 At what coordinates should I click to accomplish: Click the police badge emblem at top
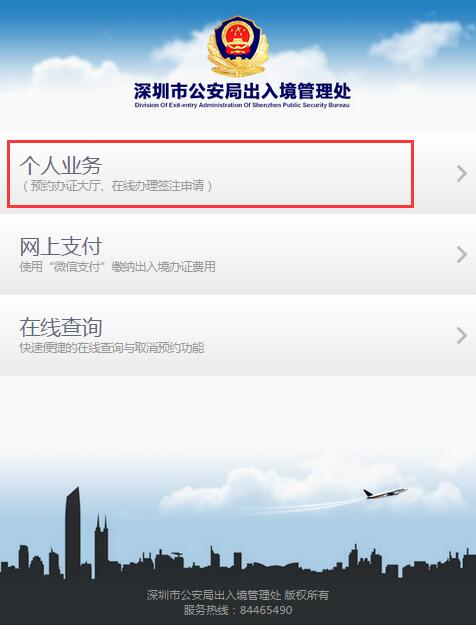(x=238, y=46)
